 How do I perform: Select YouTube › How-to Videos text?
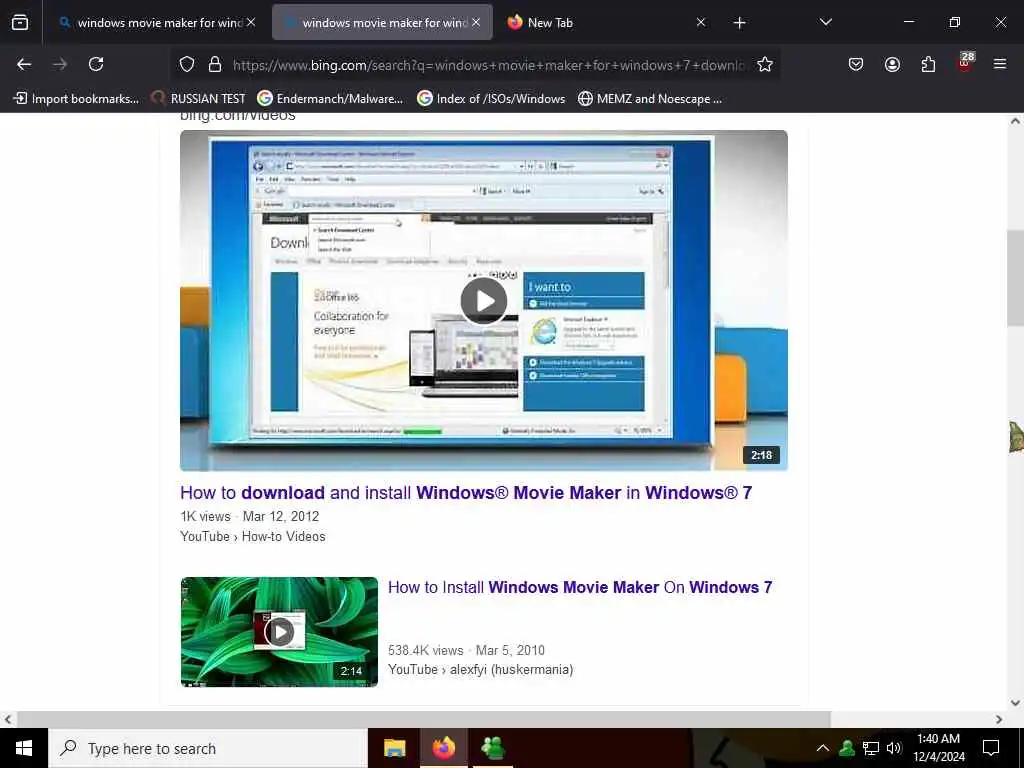tap(253, 536)
